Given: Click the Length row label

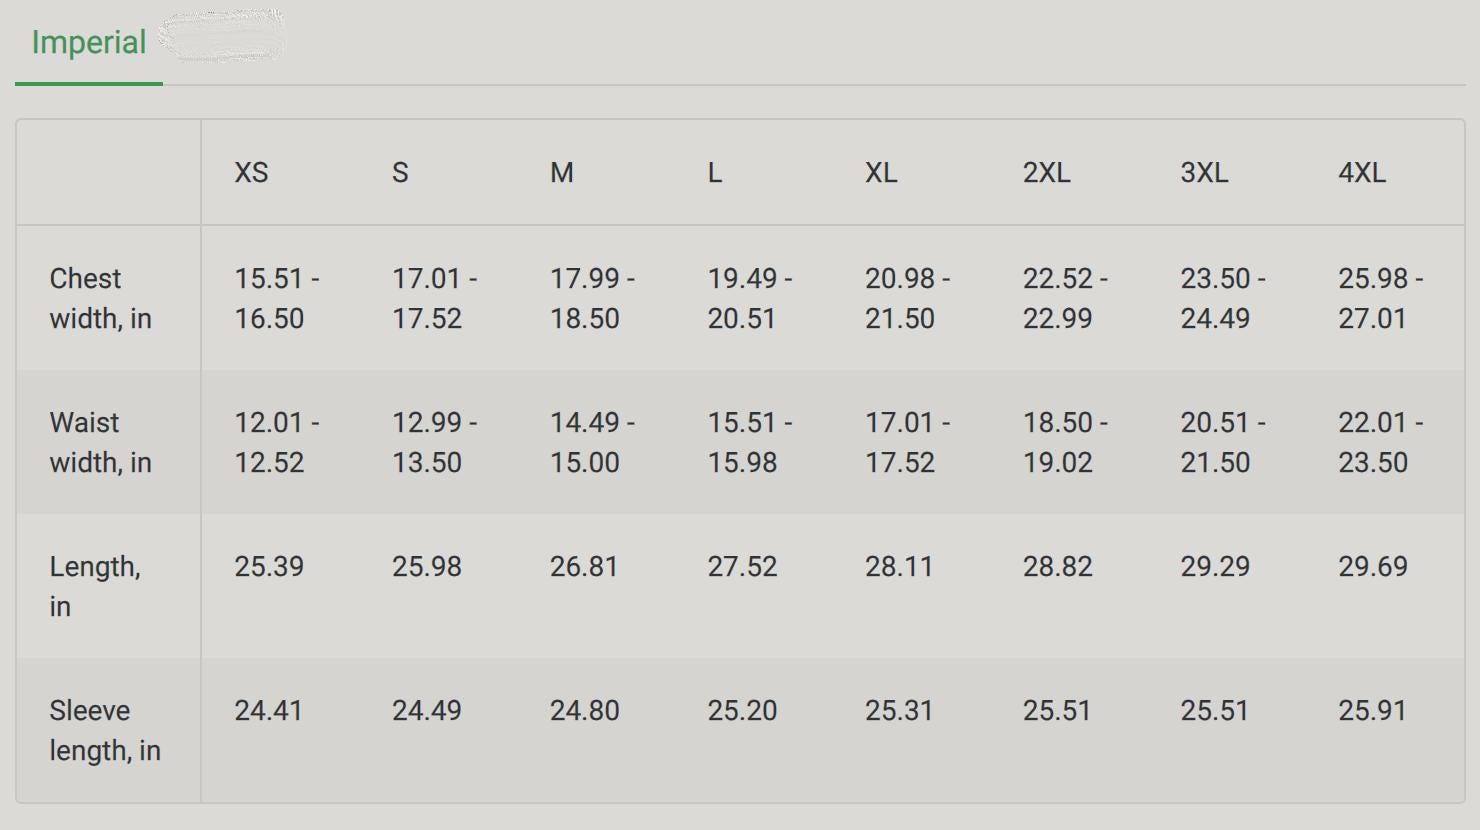Looking at the screenshot, I should (x=95, y=586).
